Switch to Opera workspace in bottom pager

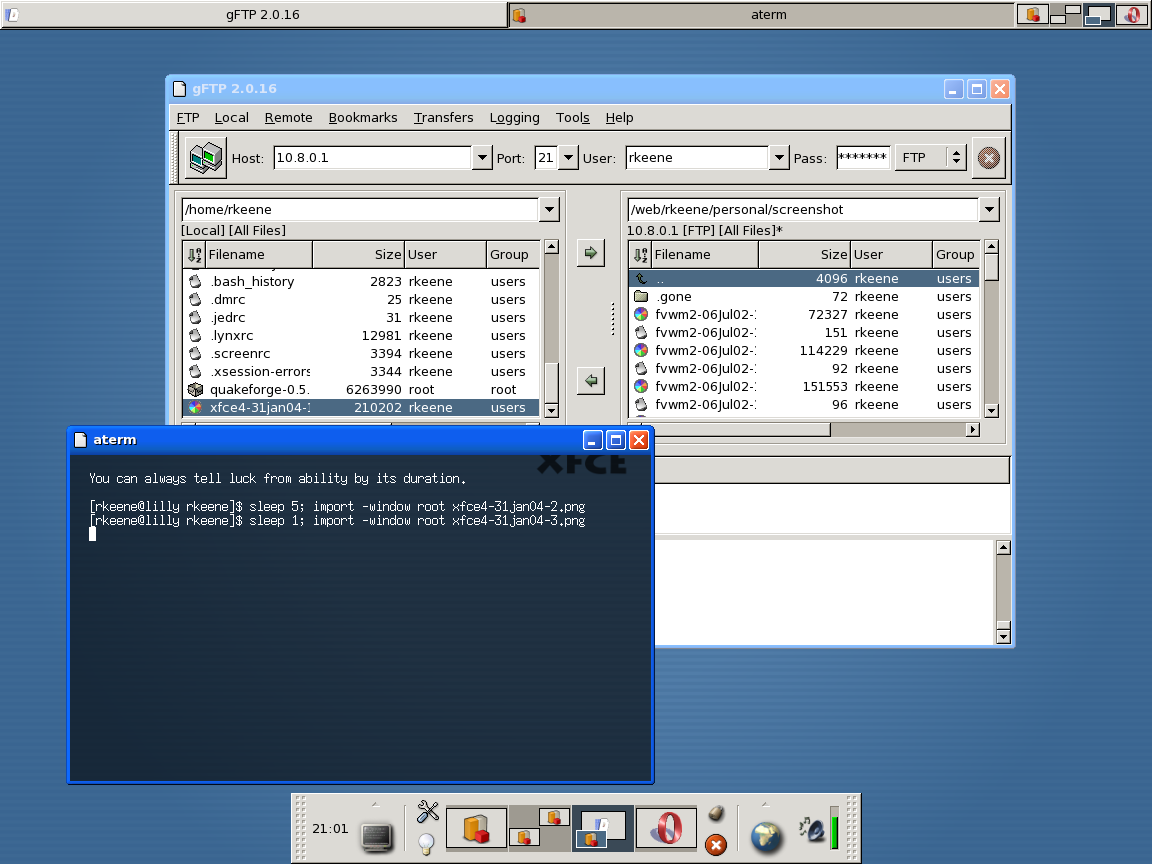[666, 828]
